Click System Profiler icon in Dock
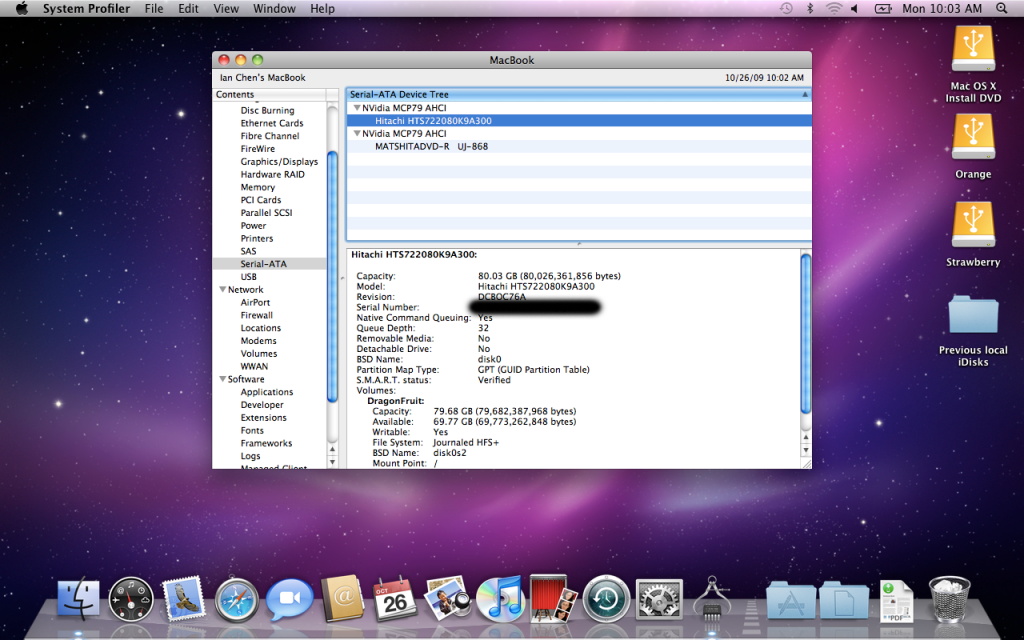The image size is (1024, 640). [x=711, y=598]
